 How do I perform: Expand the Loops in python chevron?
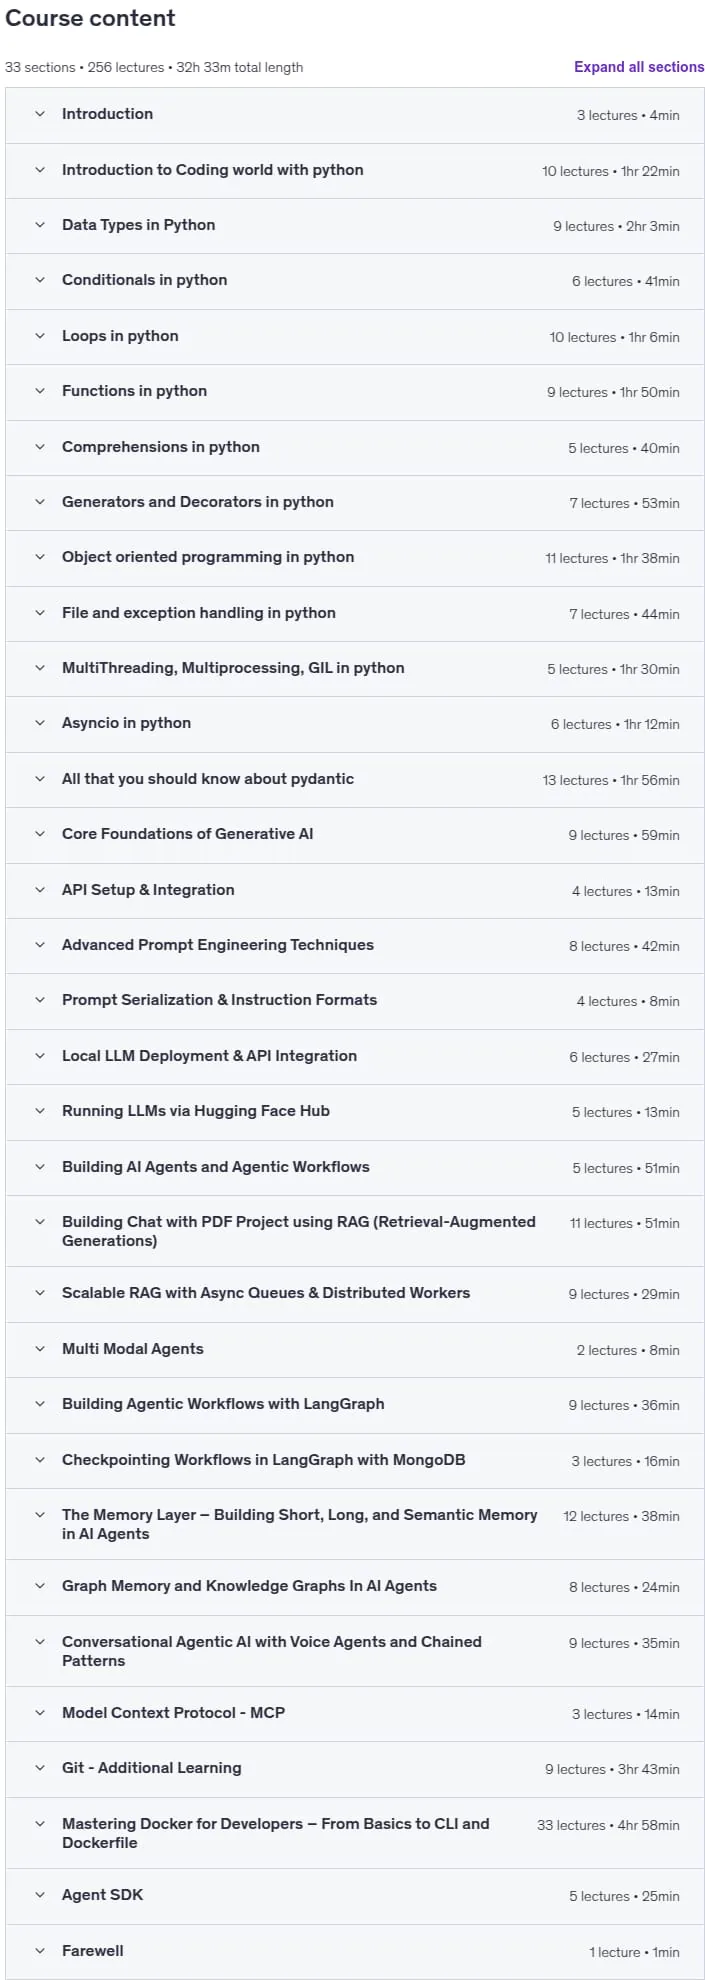(40, 336)
